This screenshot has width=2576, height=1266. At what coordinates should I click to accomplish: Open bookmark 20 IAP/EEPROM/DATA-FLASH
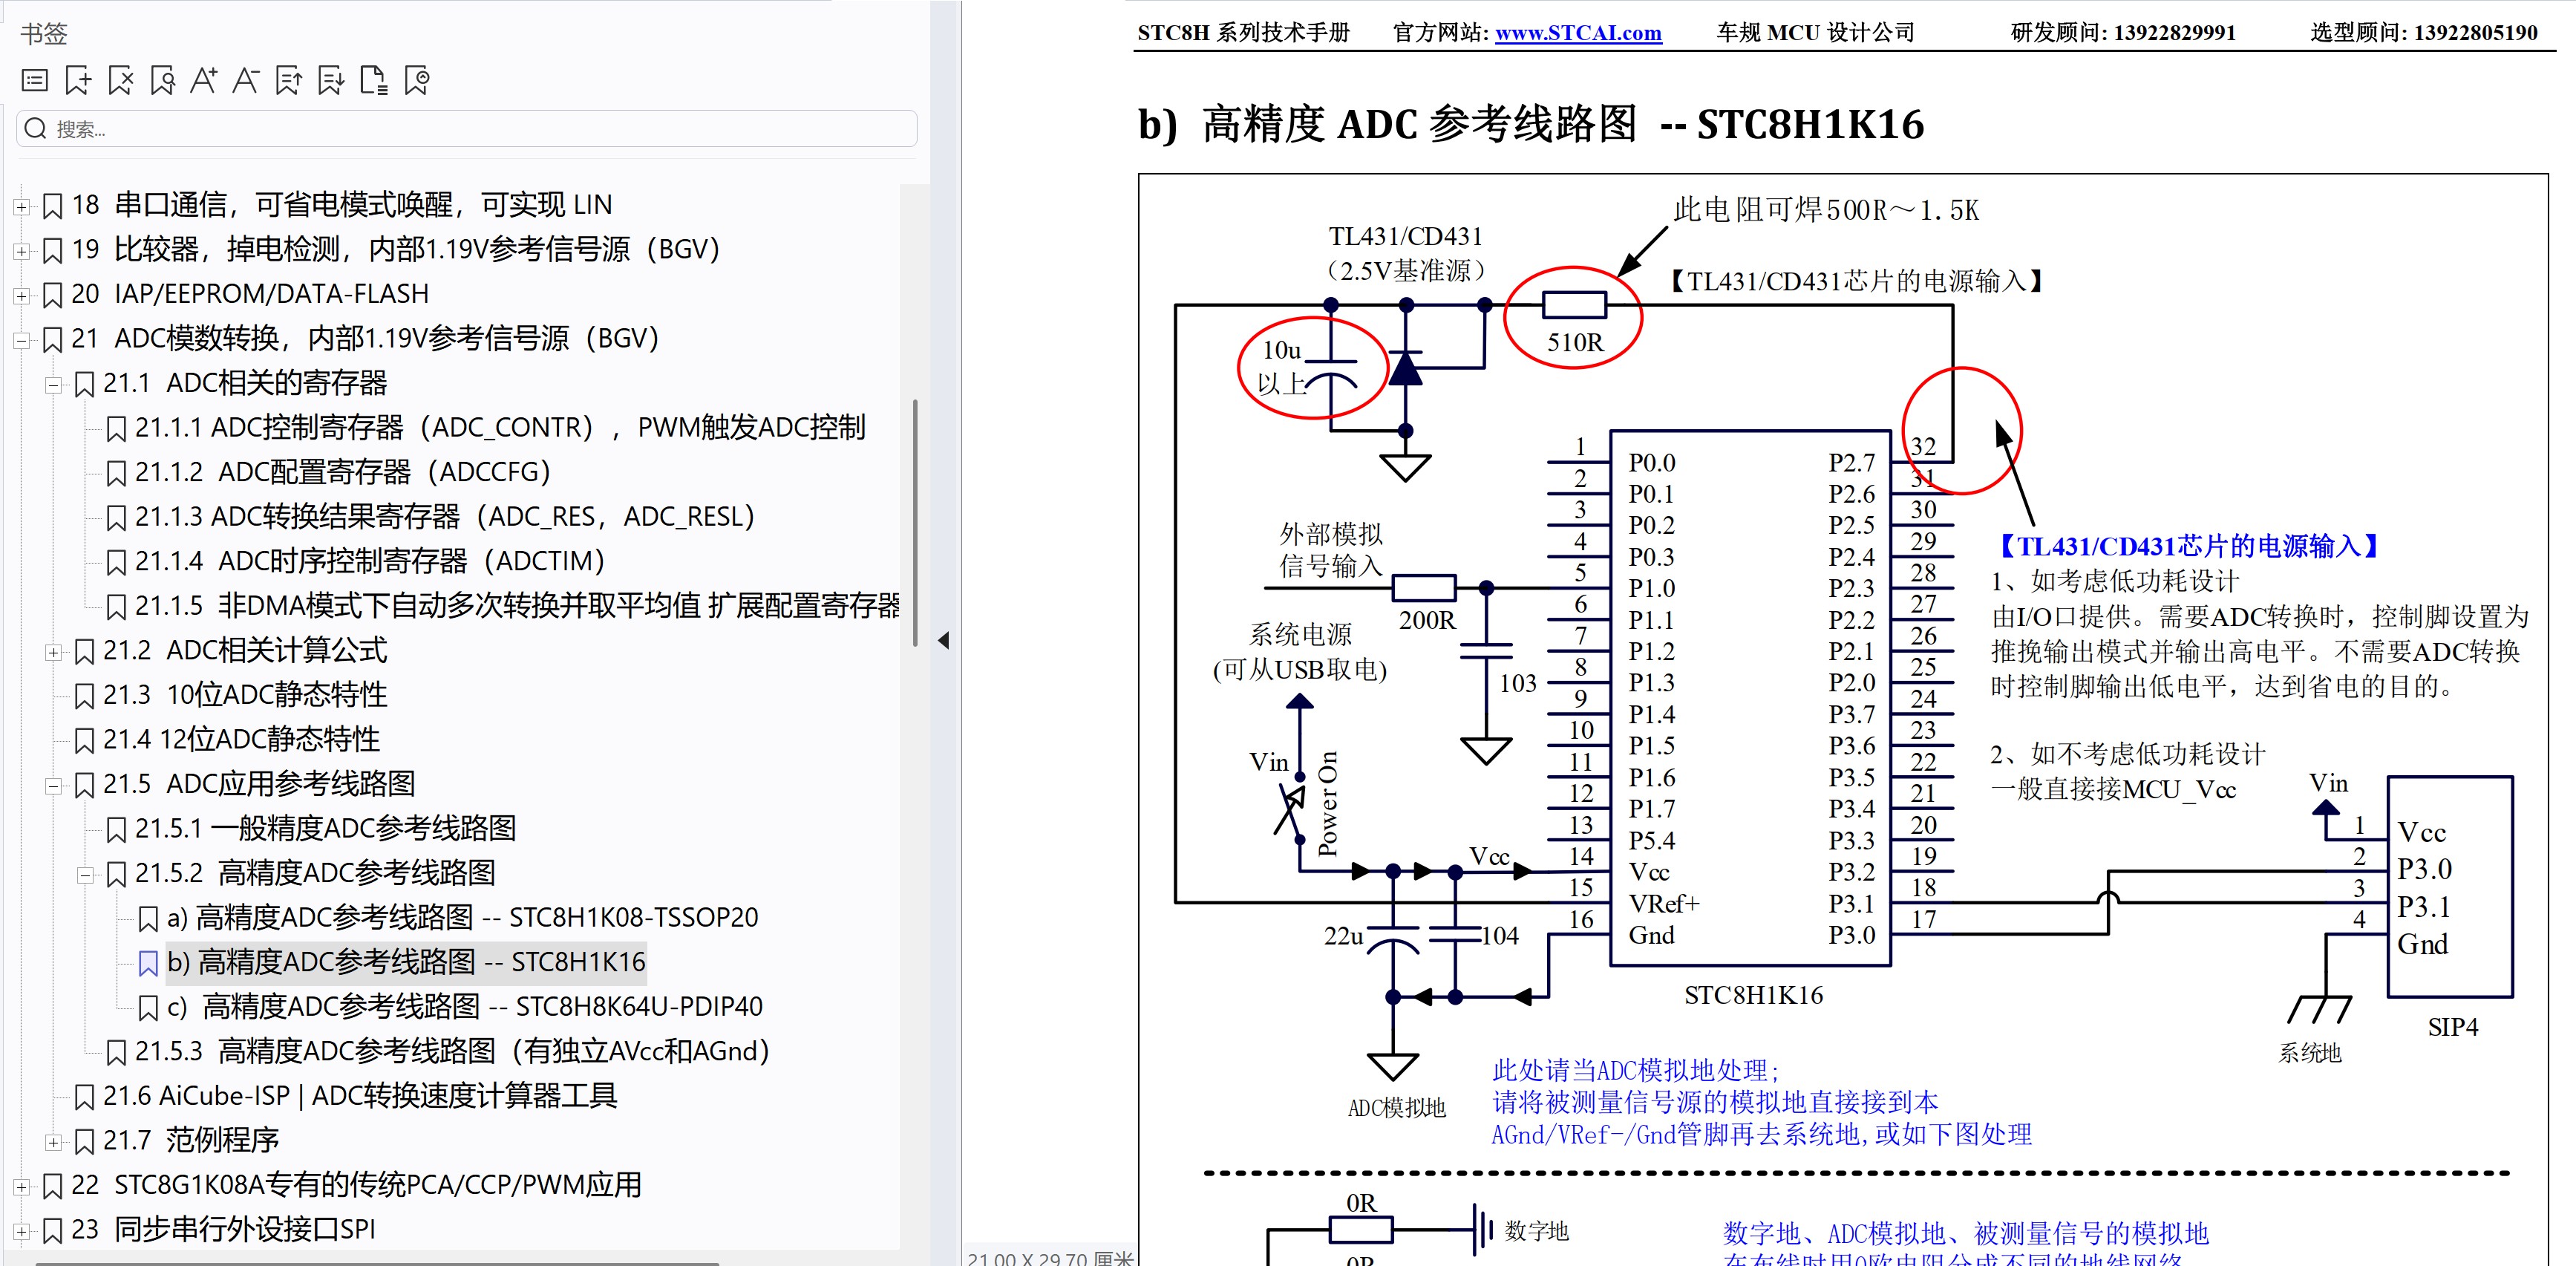250,294
